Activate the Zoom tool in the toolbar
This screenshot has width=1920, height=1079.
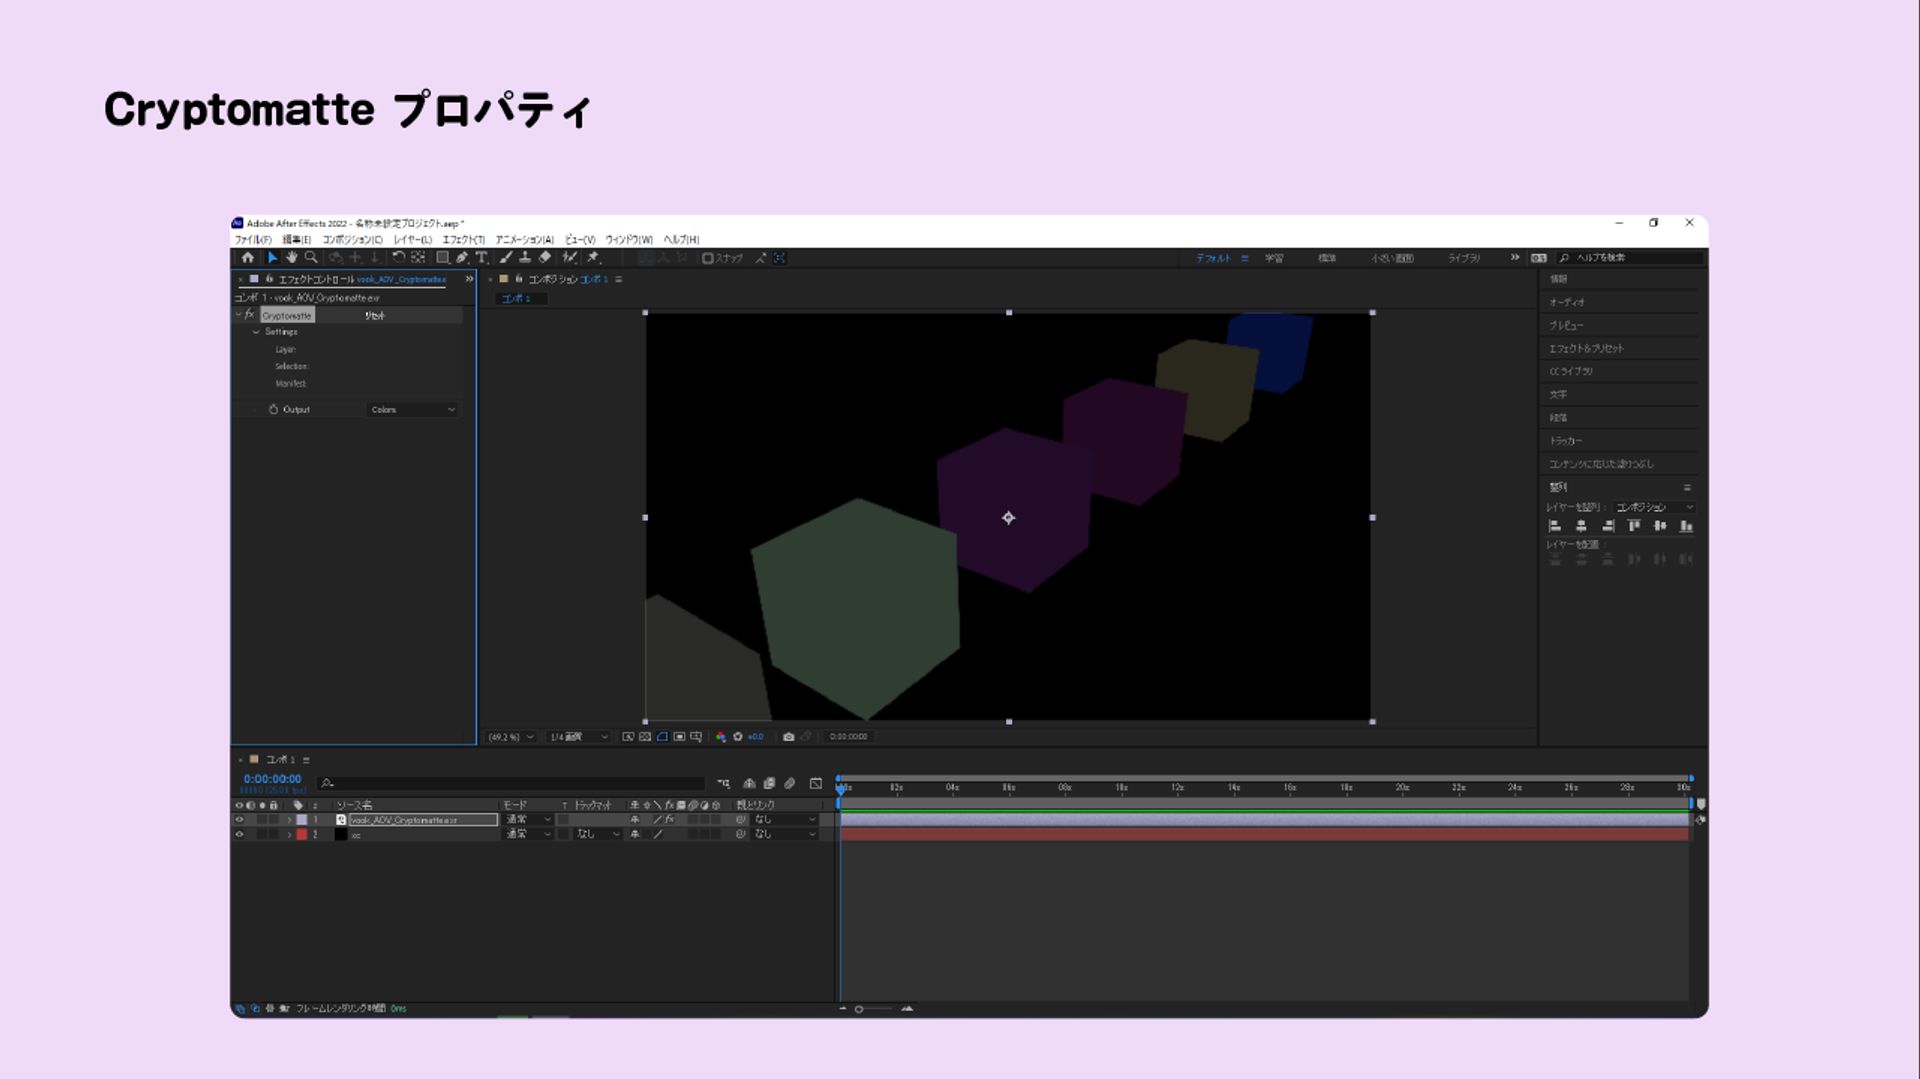[311, 258]
